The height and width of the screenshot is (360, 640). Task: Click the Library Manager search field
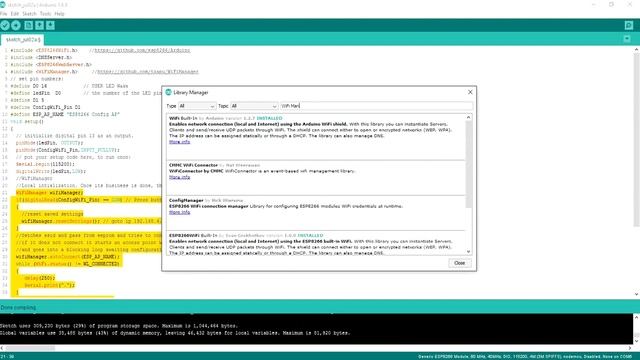(x=376, y=106)
